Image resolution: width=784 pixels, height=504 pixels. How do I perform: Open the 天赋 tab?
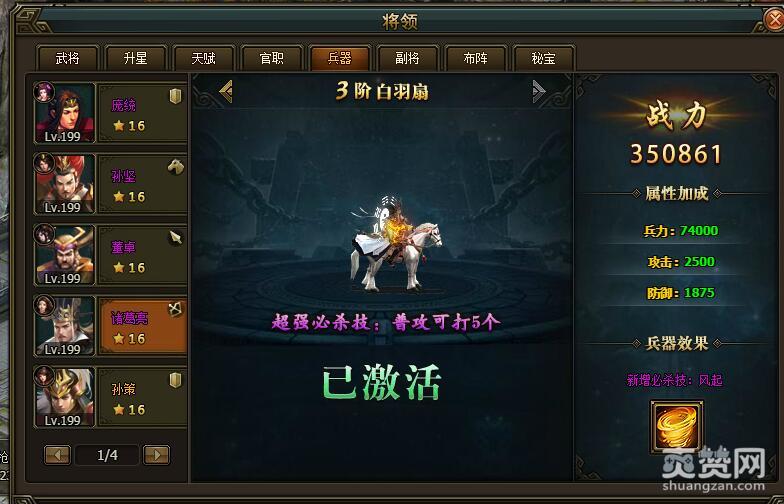click(204, 58)
